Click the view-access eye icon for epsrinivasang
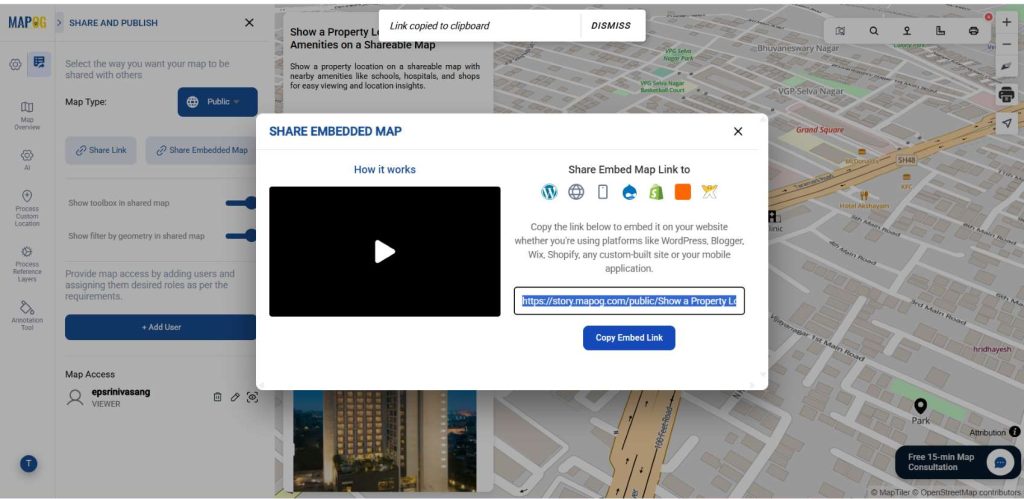The image size is (1024, 499). 253,397
